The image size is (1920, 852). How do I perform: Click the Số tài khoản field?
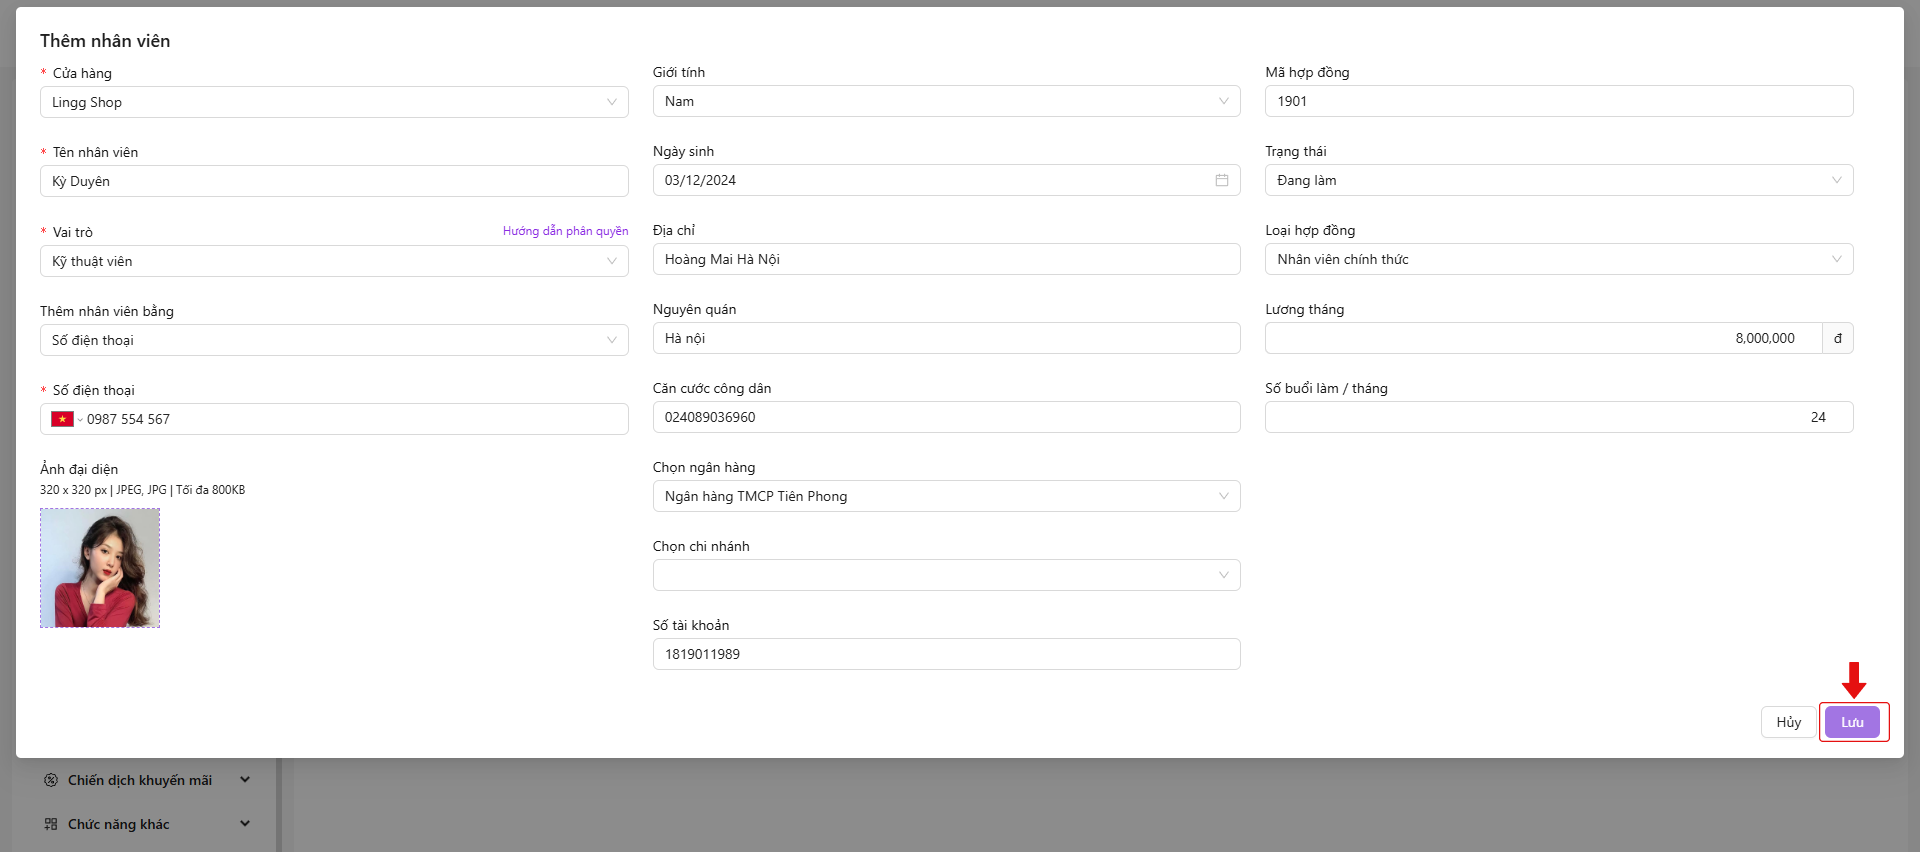(946, 654)
